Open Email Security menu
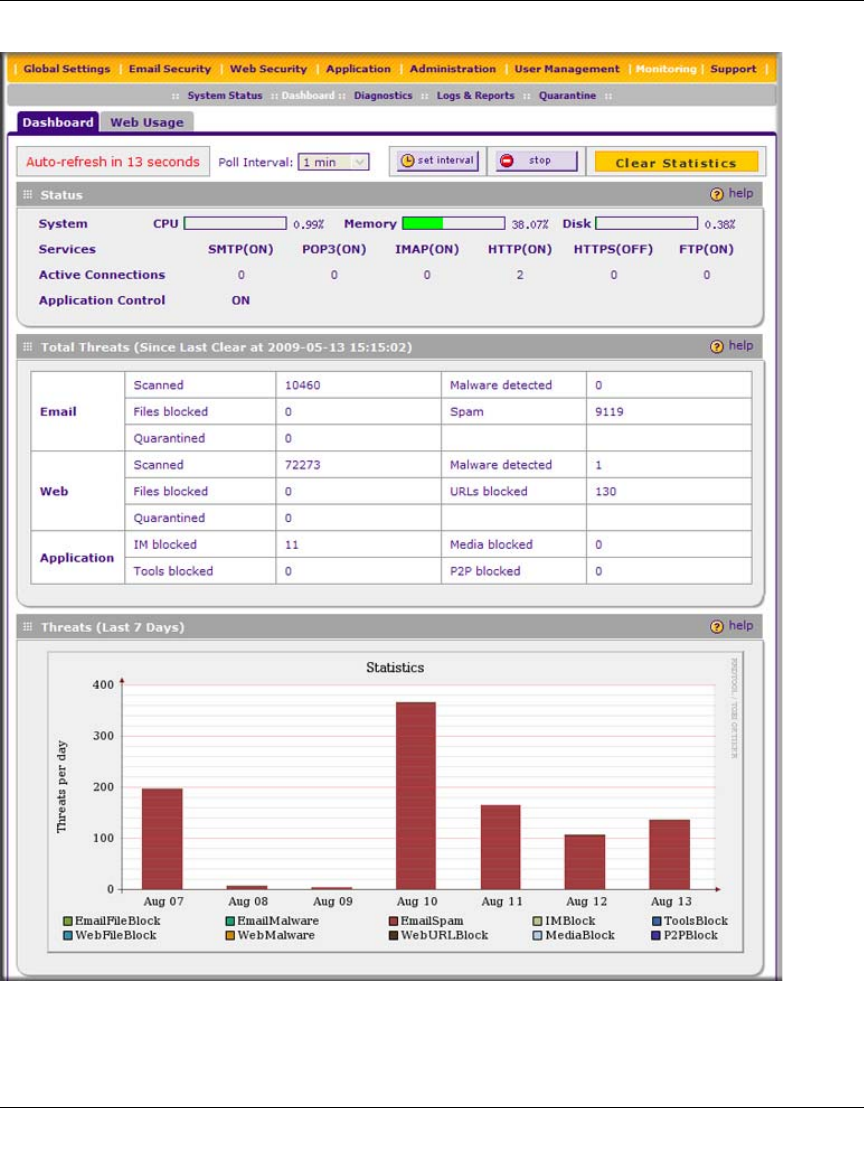The height and width of the screenshot is (1170, 864). tap(169, 69)
